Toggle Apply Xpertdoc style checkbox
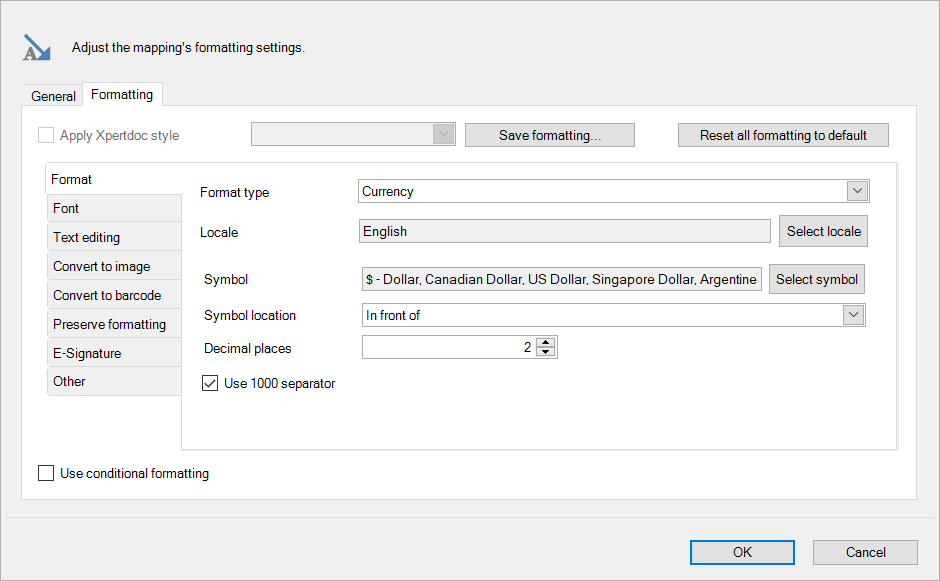 [x=46, y=135]
